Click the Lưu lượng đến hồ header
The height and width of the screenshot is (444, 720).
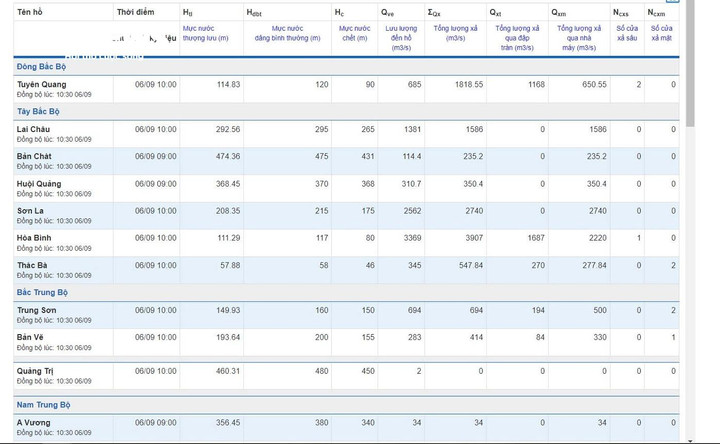pyautogui.click(x=401, y=38)
